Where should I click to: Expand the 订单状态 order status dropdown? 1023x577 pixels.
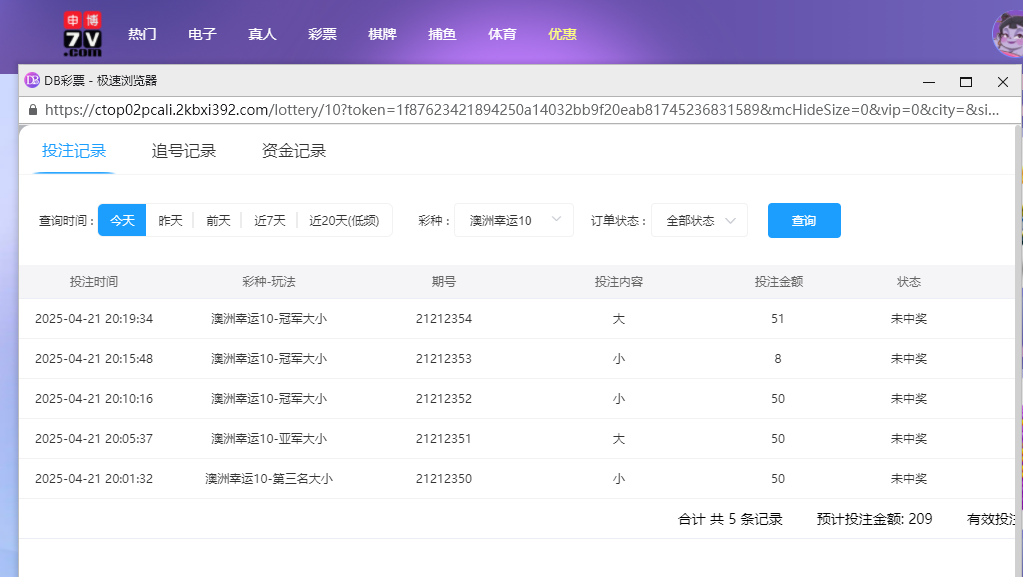click(698, 220)
